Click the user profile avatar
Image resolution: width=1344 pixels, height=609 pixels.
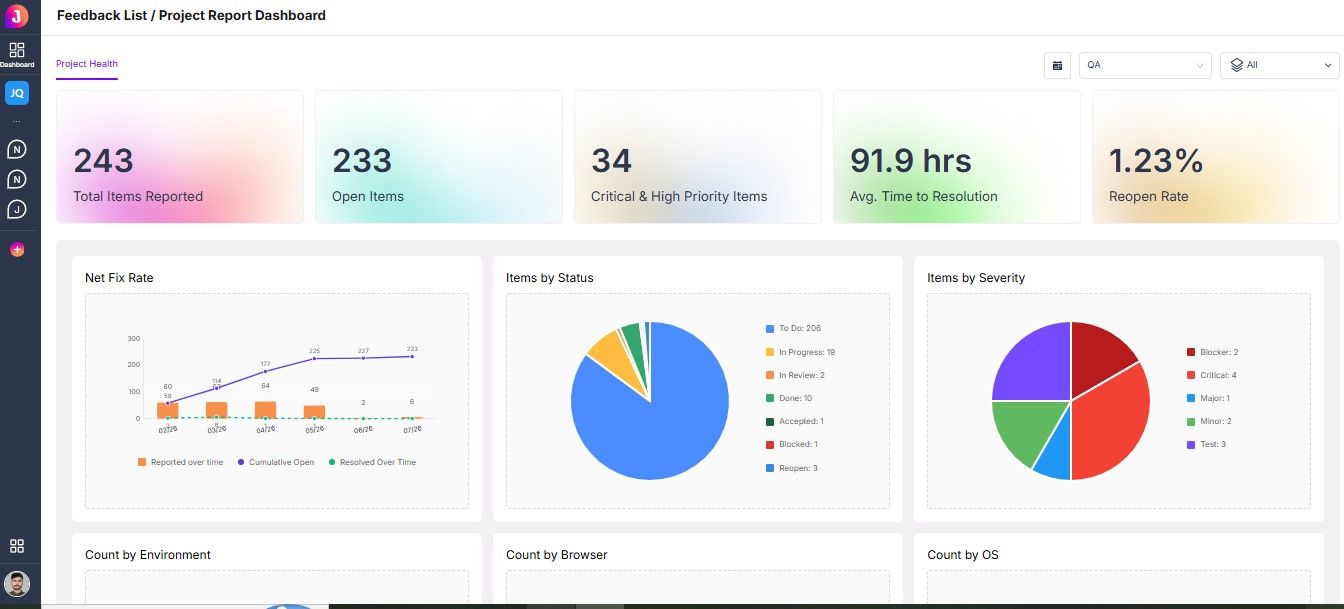pyautogui.click(x=17, y=583)
